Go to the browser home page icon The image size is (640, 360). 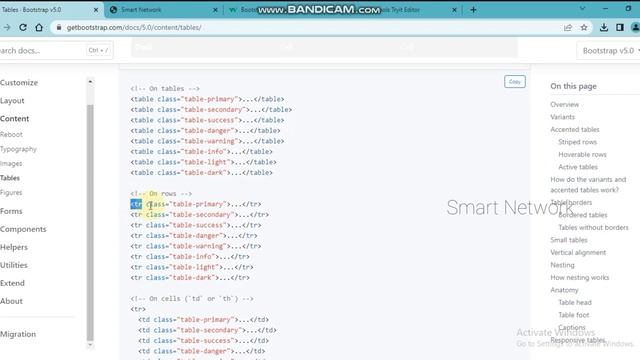39,27
